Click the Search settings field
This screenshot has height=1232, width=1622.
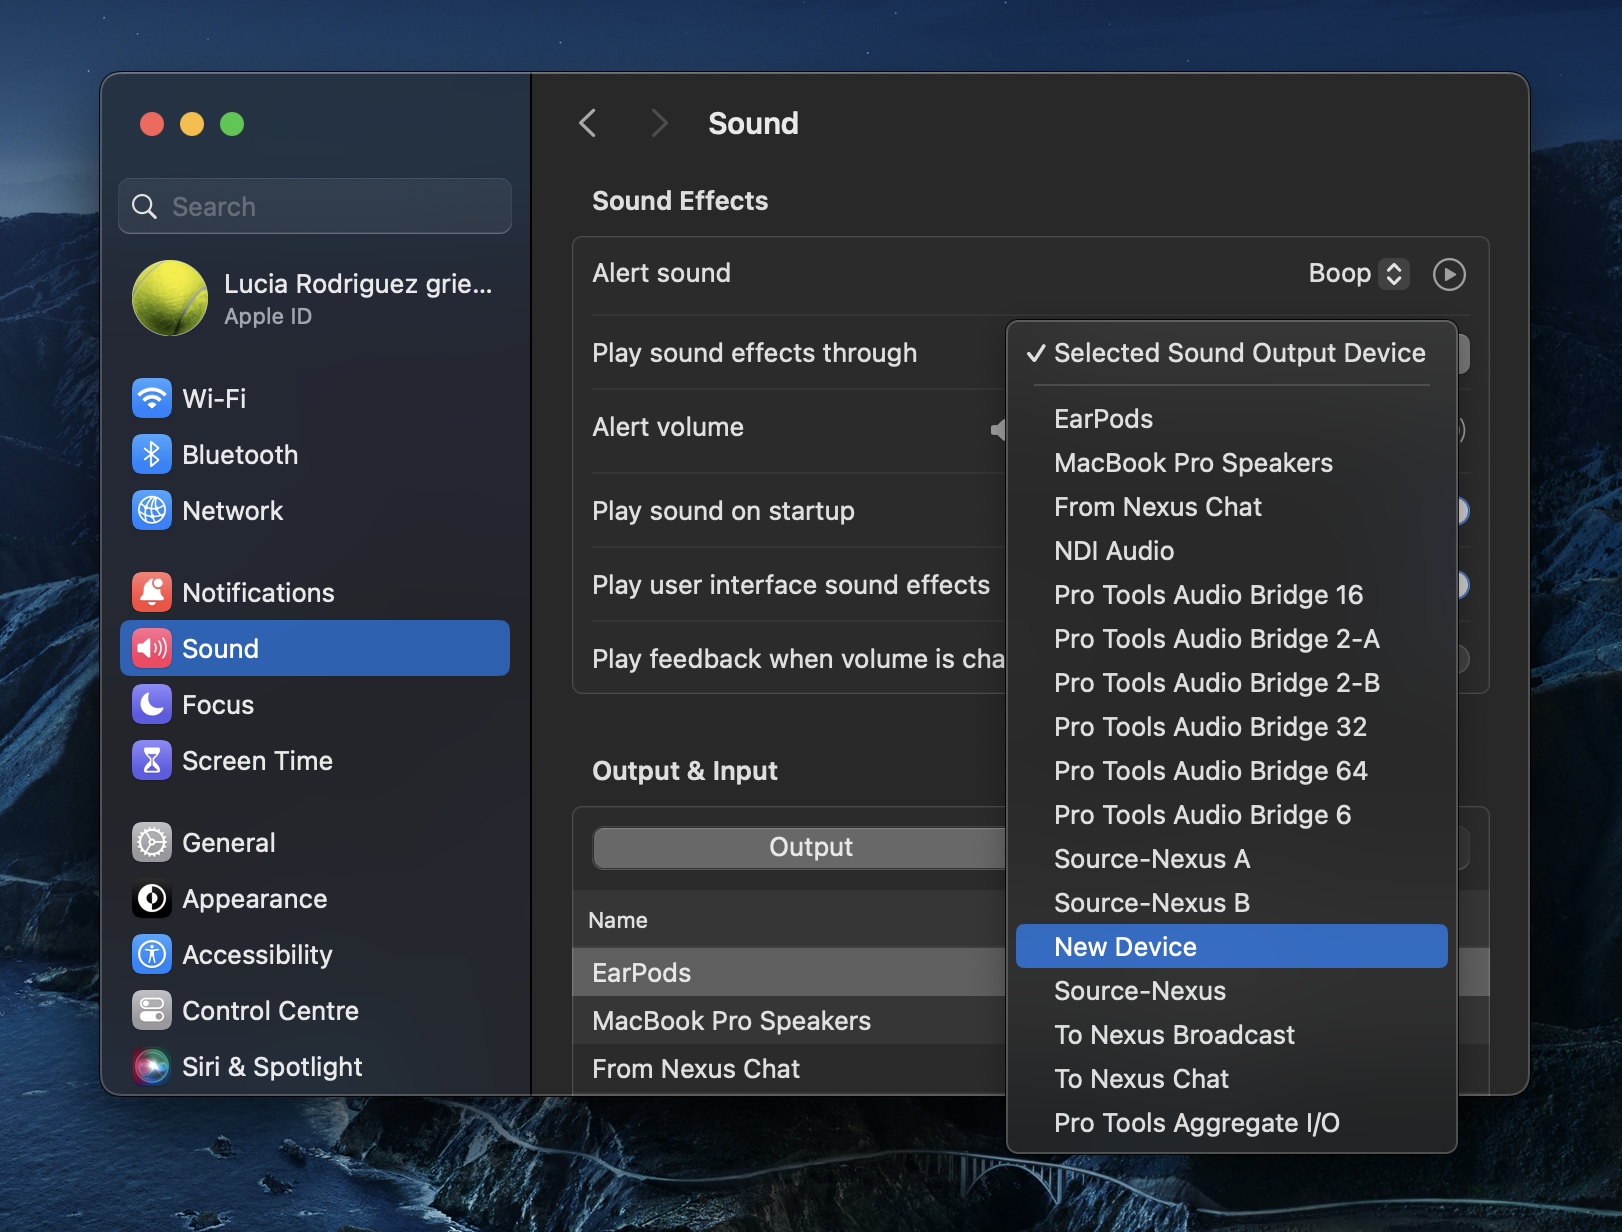point(315,207)
